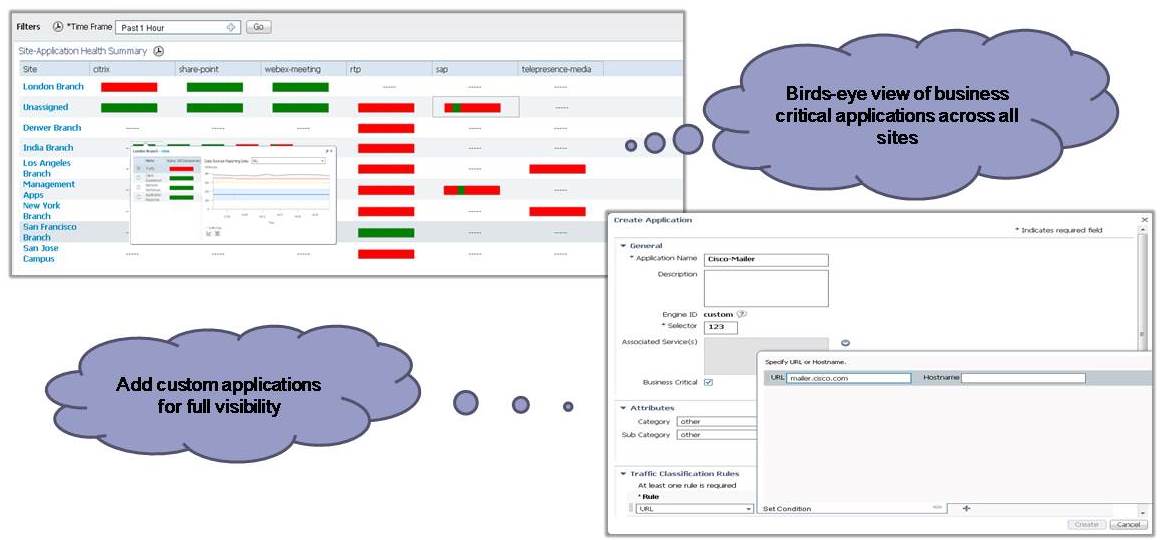This screenshot has height=540, width=1160.
Task: Click the plus icon to add a condition
Action: [966, 508]
